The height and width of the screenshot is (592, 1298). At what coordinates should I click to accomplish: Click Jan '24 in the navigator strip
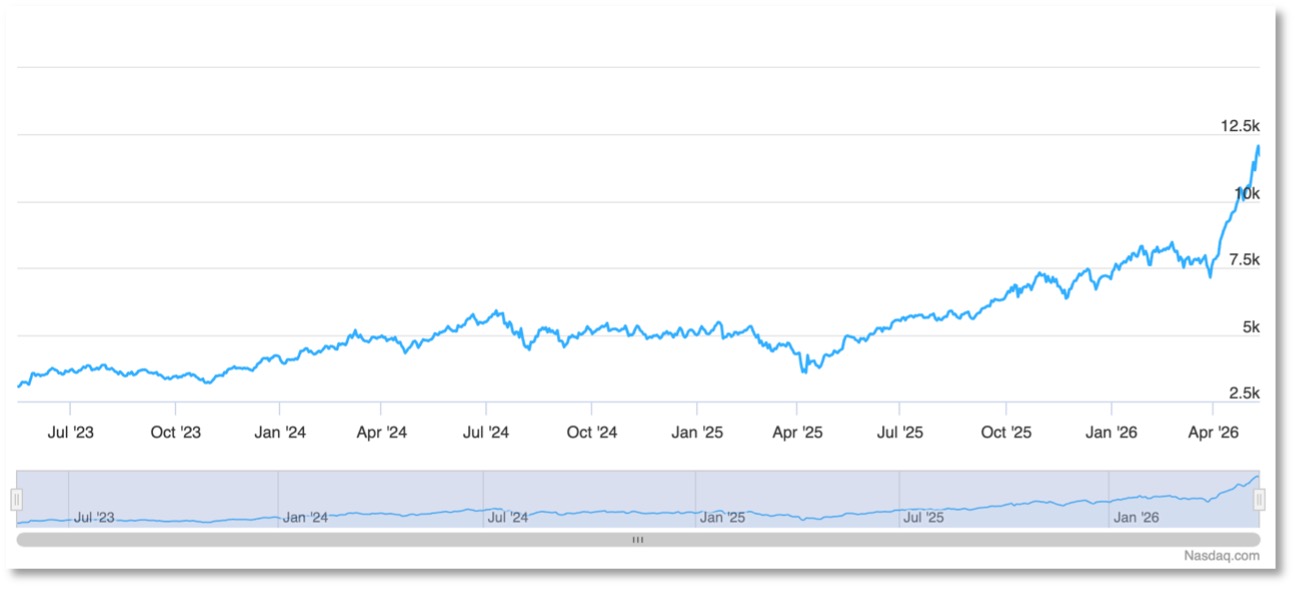click(306, 517)
